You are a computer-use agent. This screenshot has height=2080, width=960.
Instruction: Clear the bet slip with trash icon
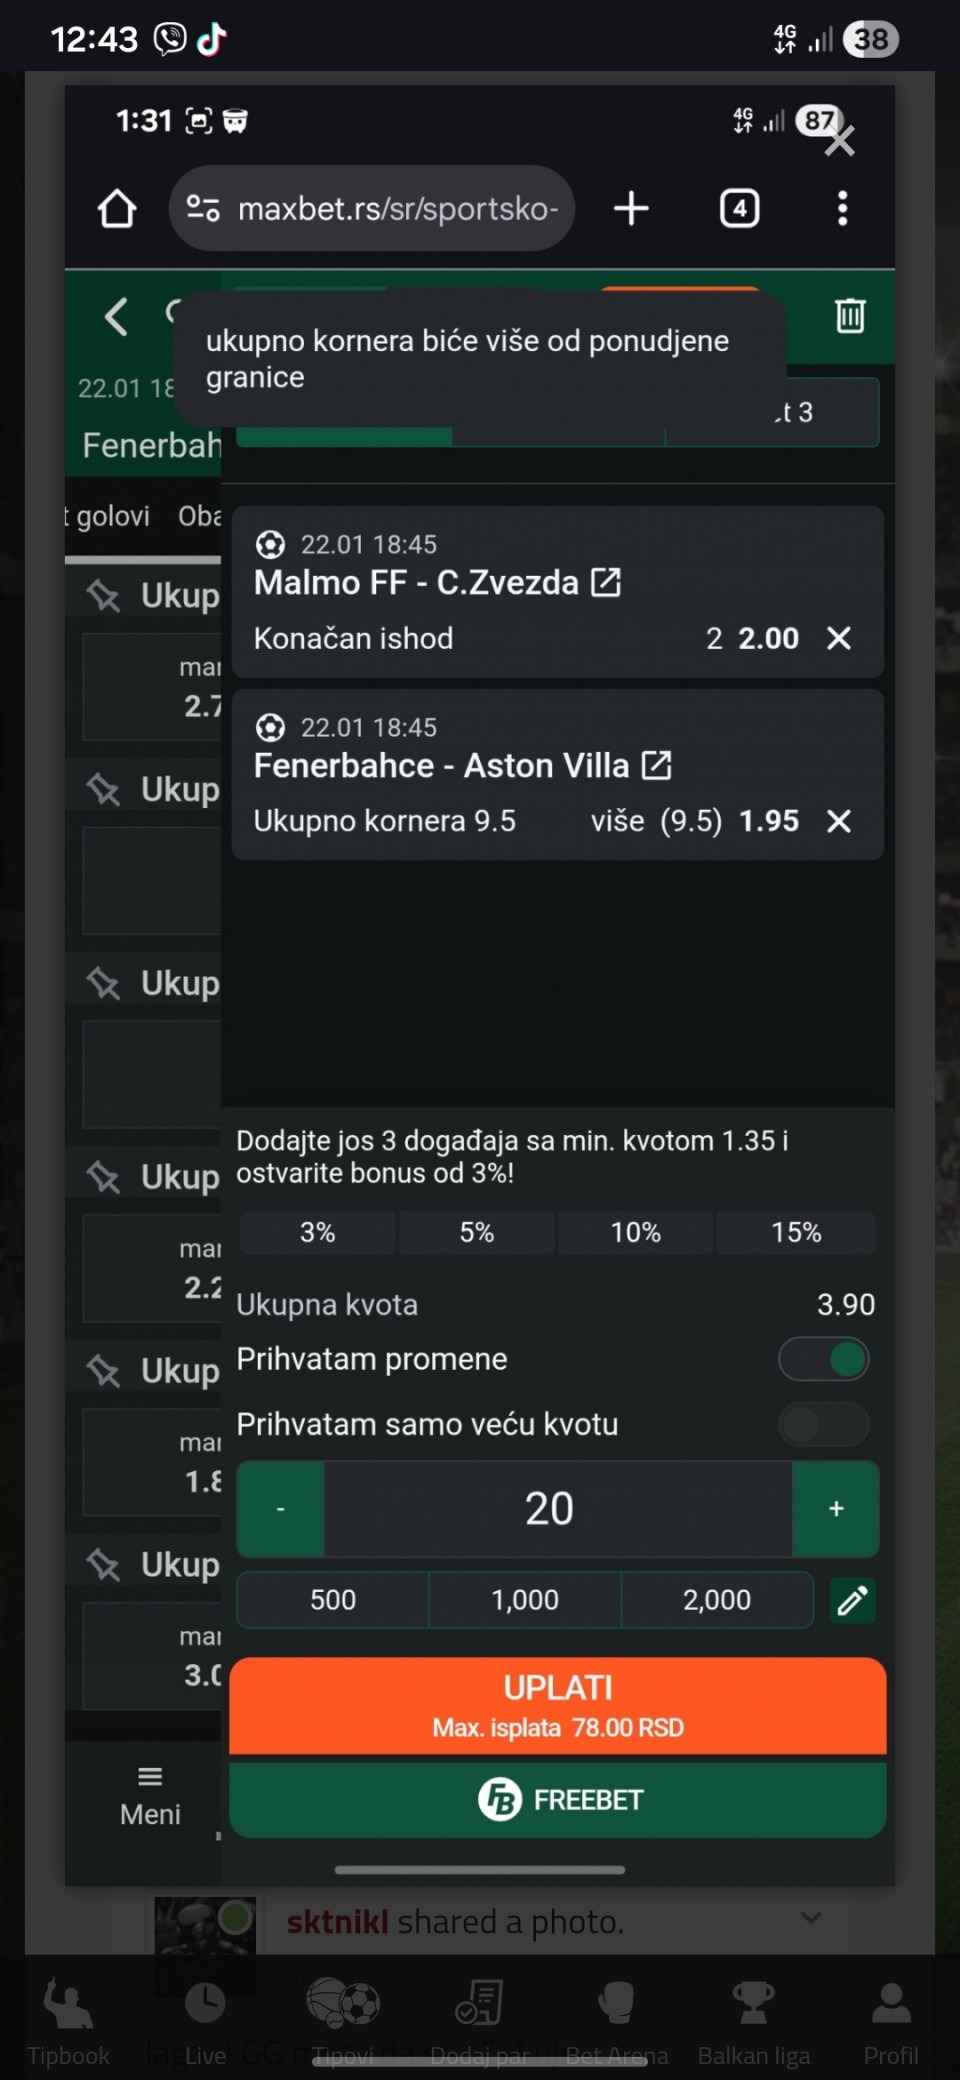click(x=850, y=315)
